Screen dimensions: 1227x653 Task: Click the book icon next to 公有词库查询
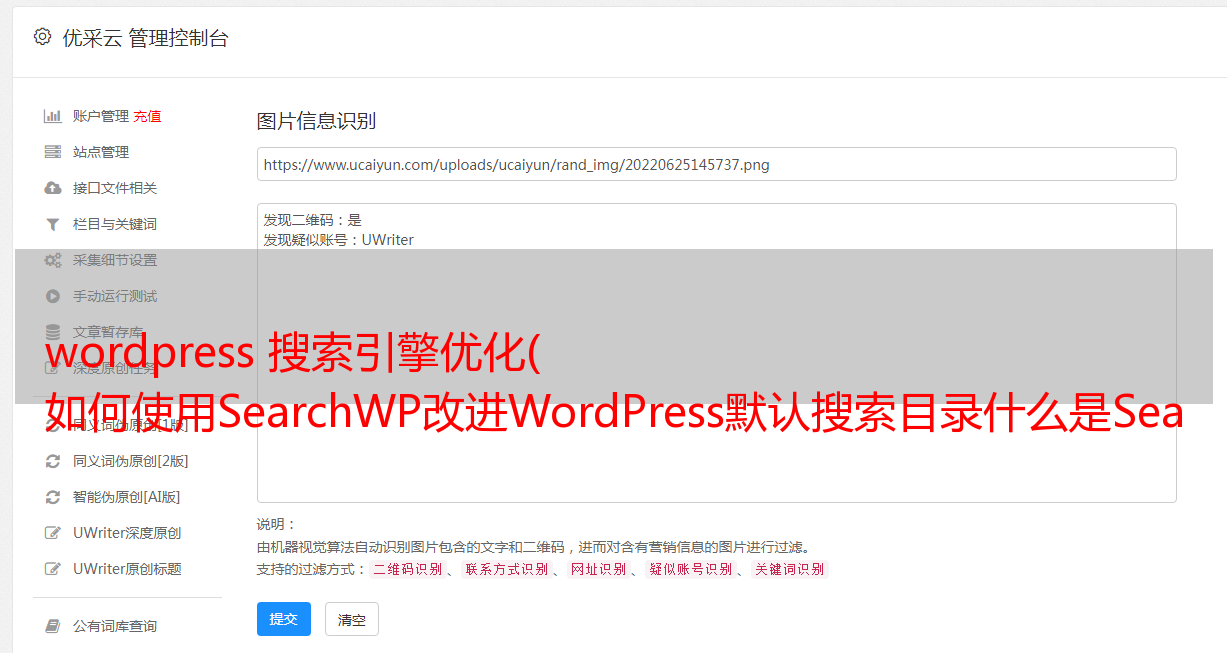pyautogui.click(x=53, y=626)
